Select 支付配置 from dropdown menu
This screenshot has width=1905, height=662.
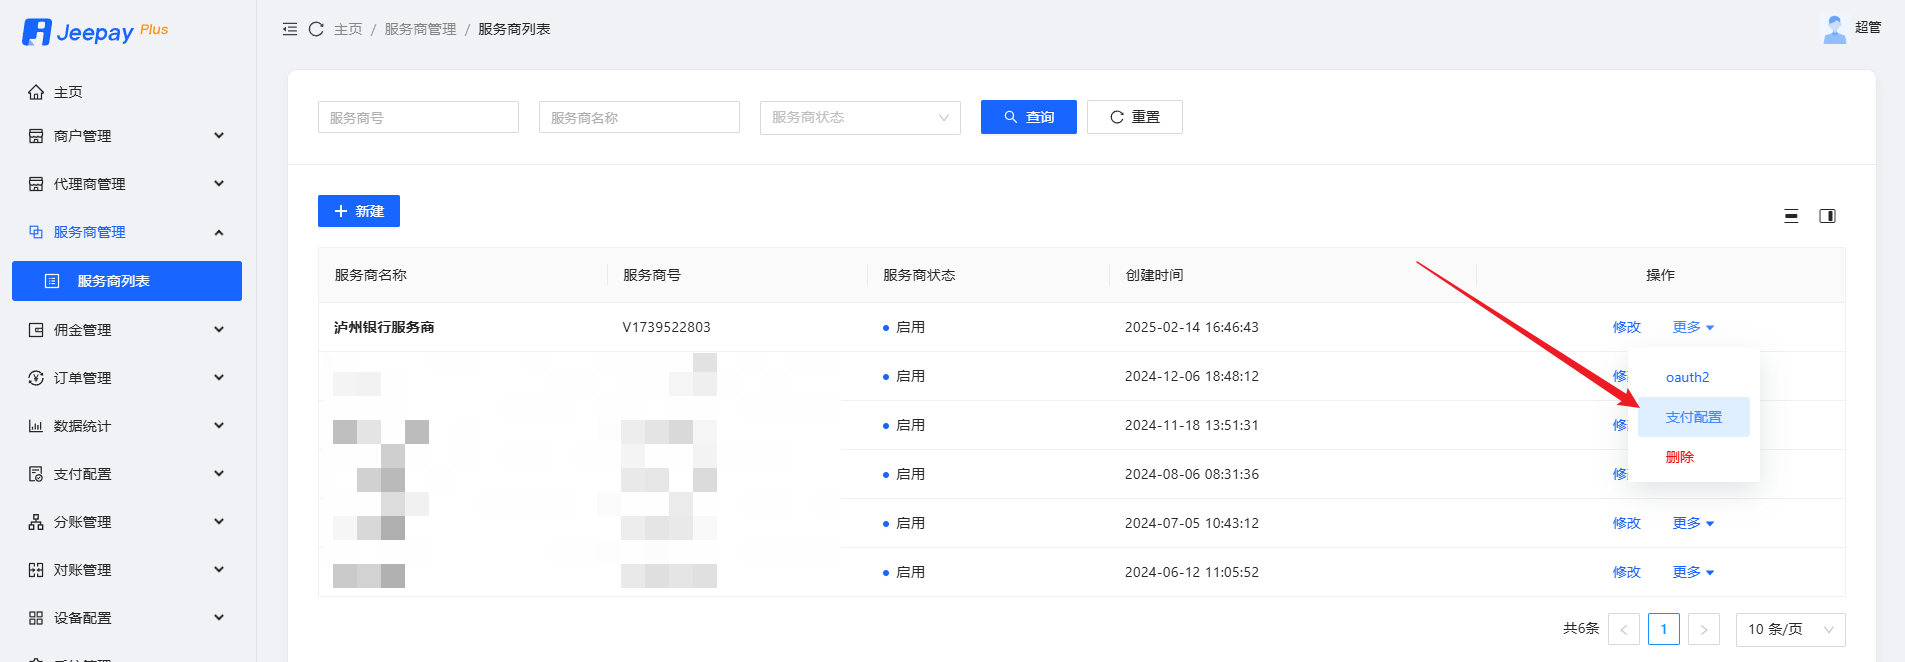click(1693, 417)
